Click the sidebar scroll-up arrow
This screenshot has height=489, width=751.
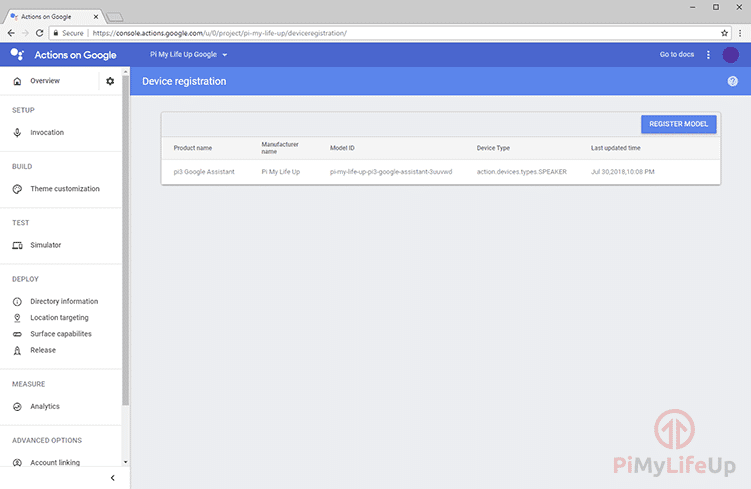tap(125, 71)
